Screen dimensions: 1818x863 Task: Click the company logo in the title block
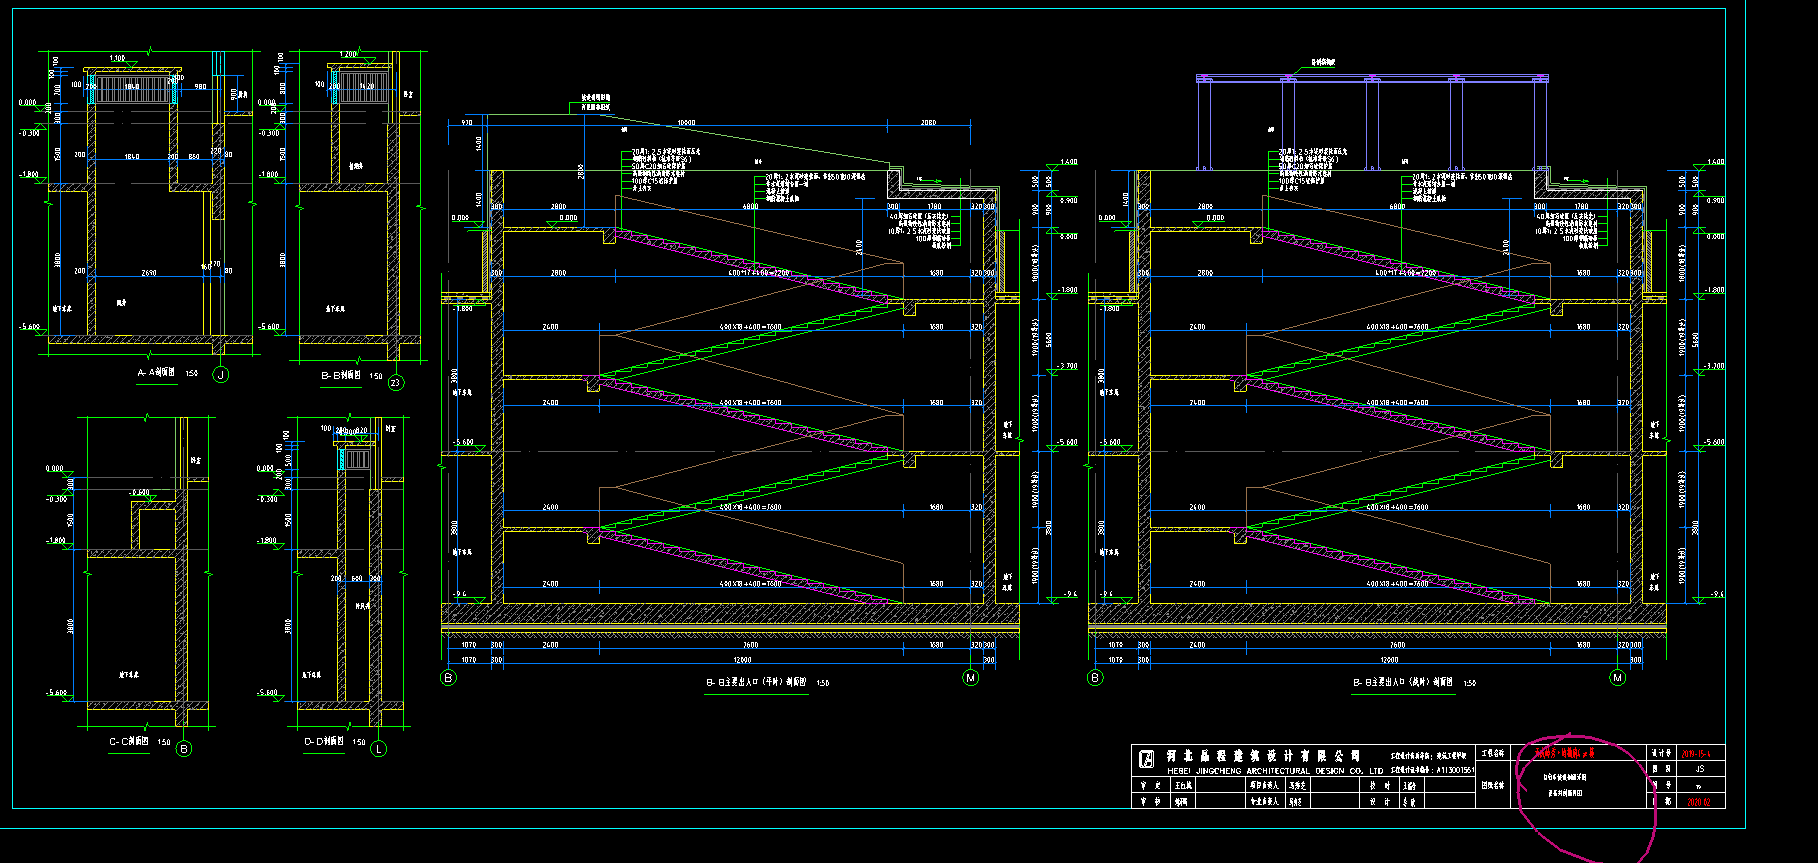1146,760
